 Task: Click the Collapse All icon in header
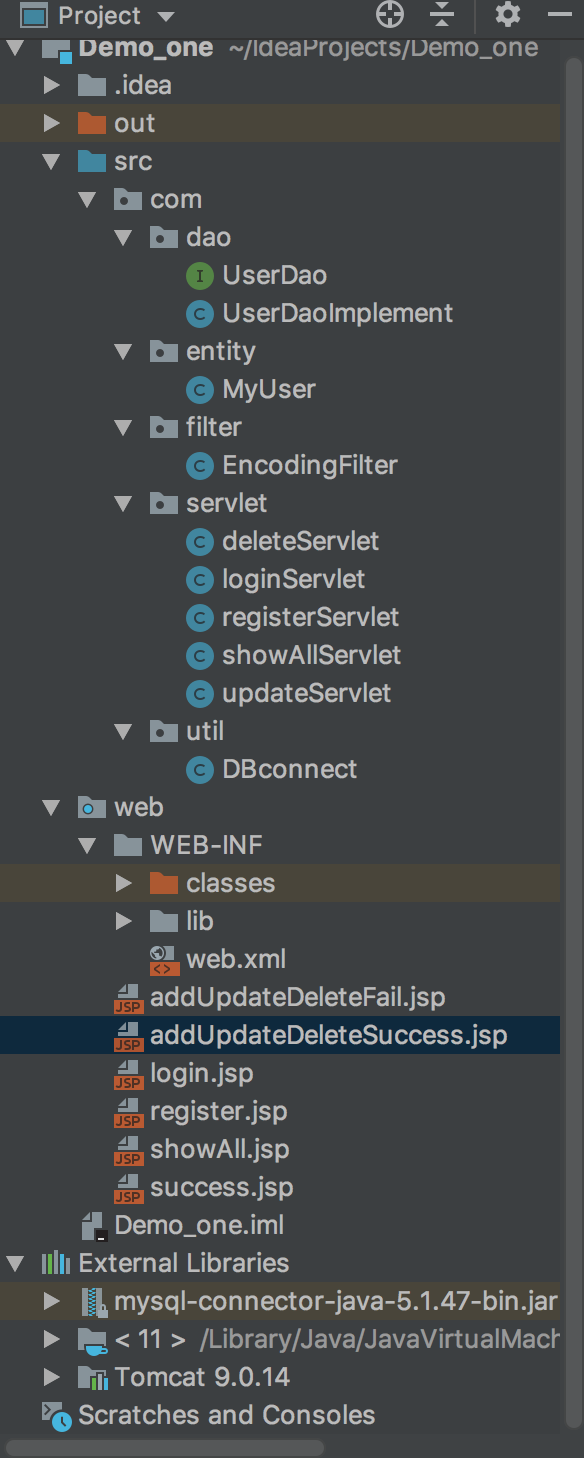[x=441, y=15]
